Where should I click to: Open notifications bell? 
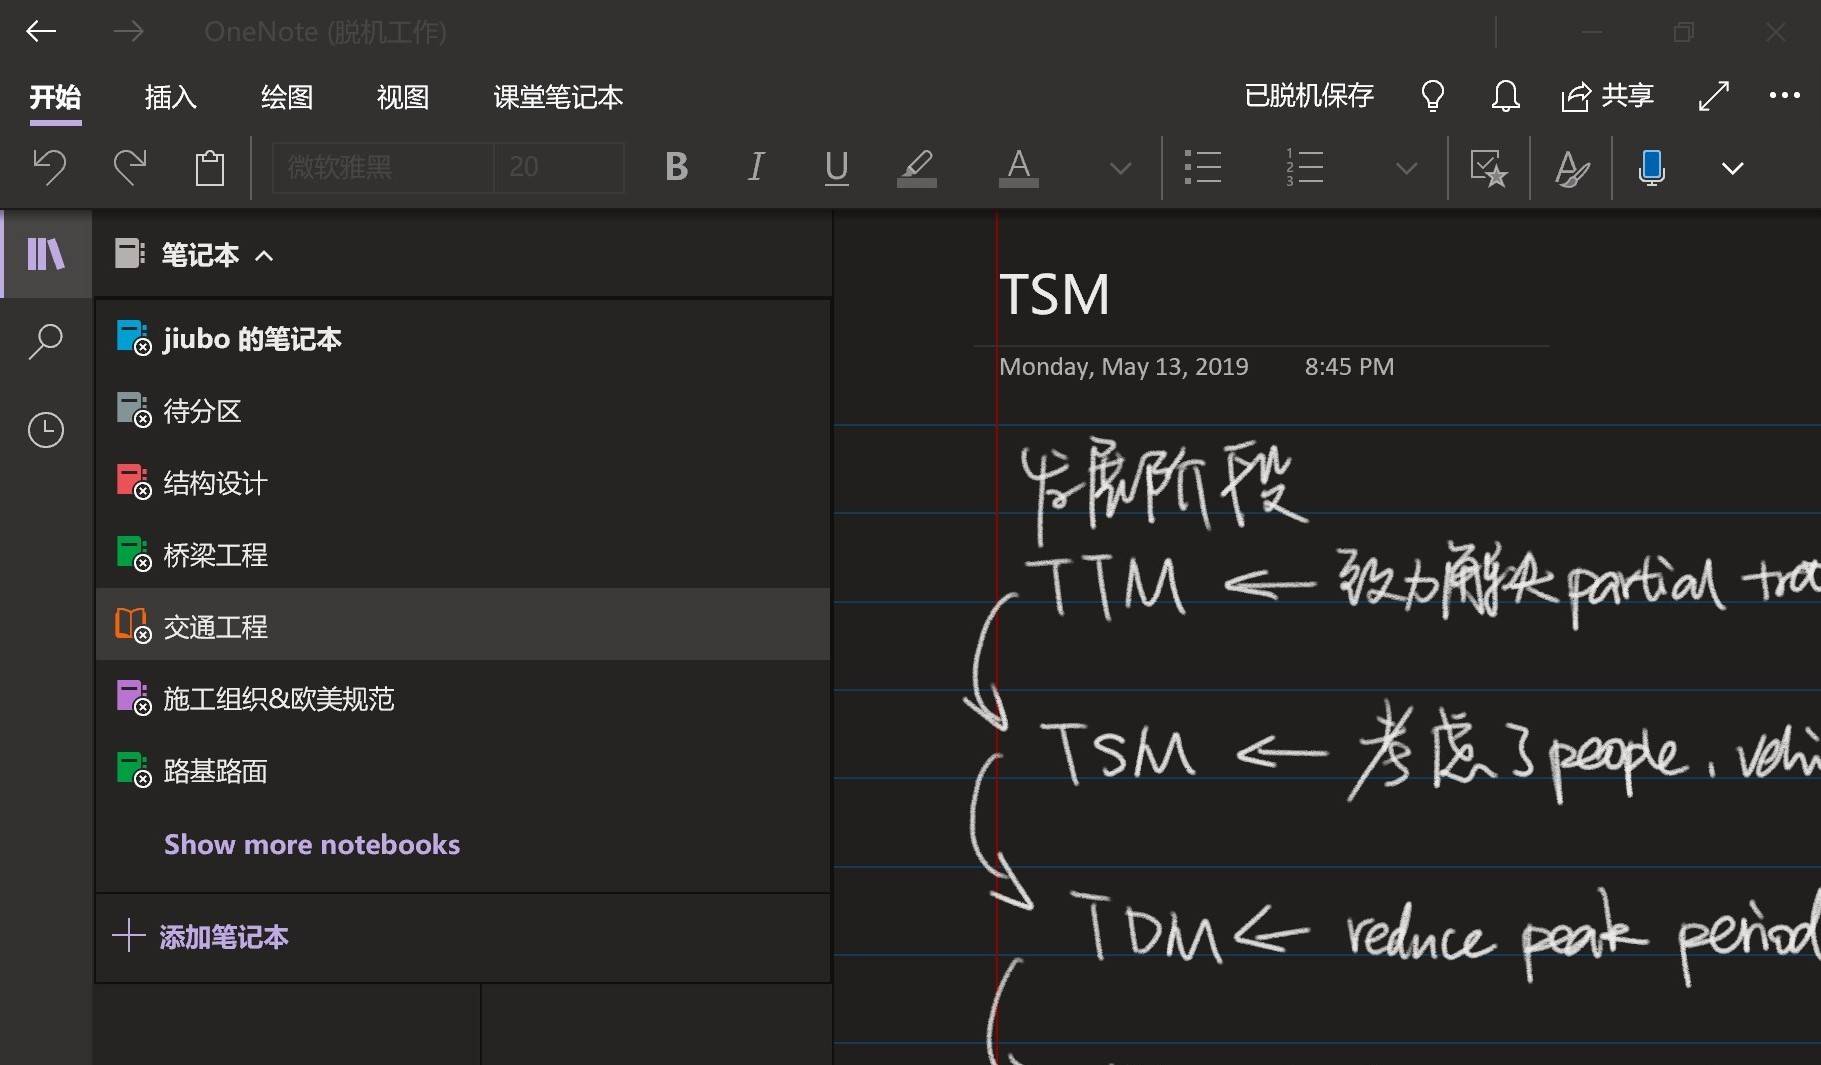(x=1506, y=96)
